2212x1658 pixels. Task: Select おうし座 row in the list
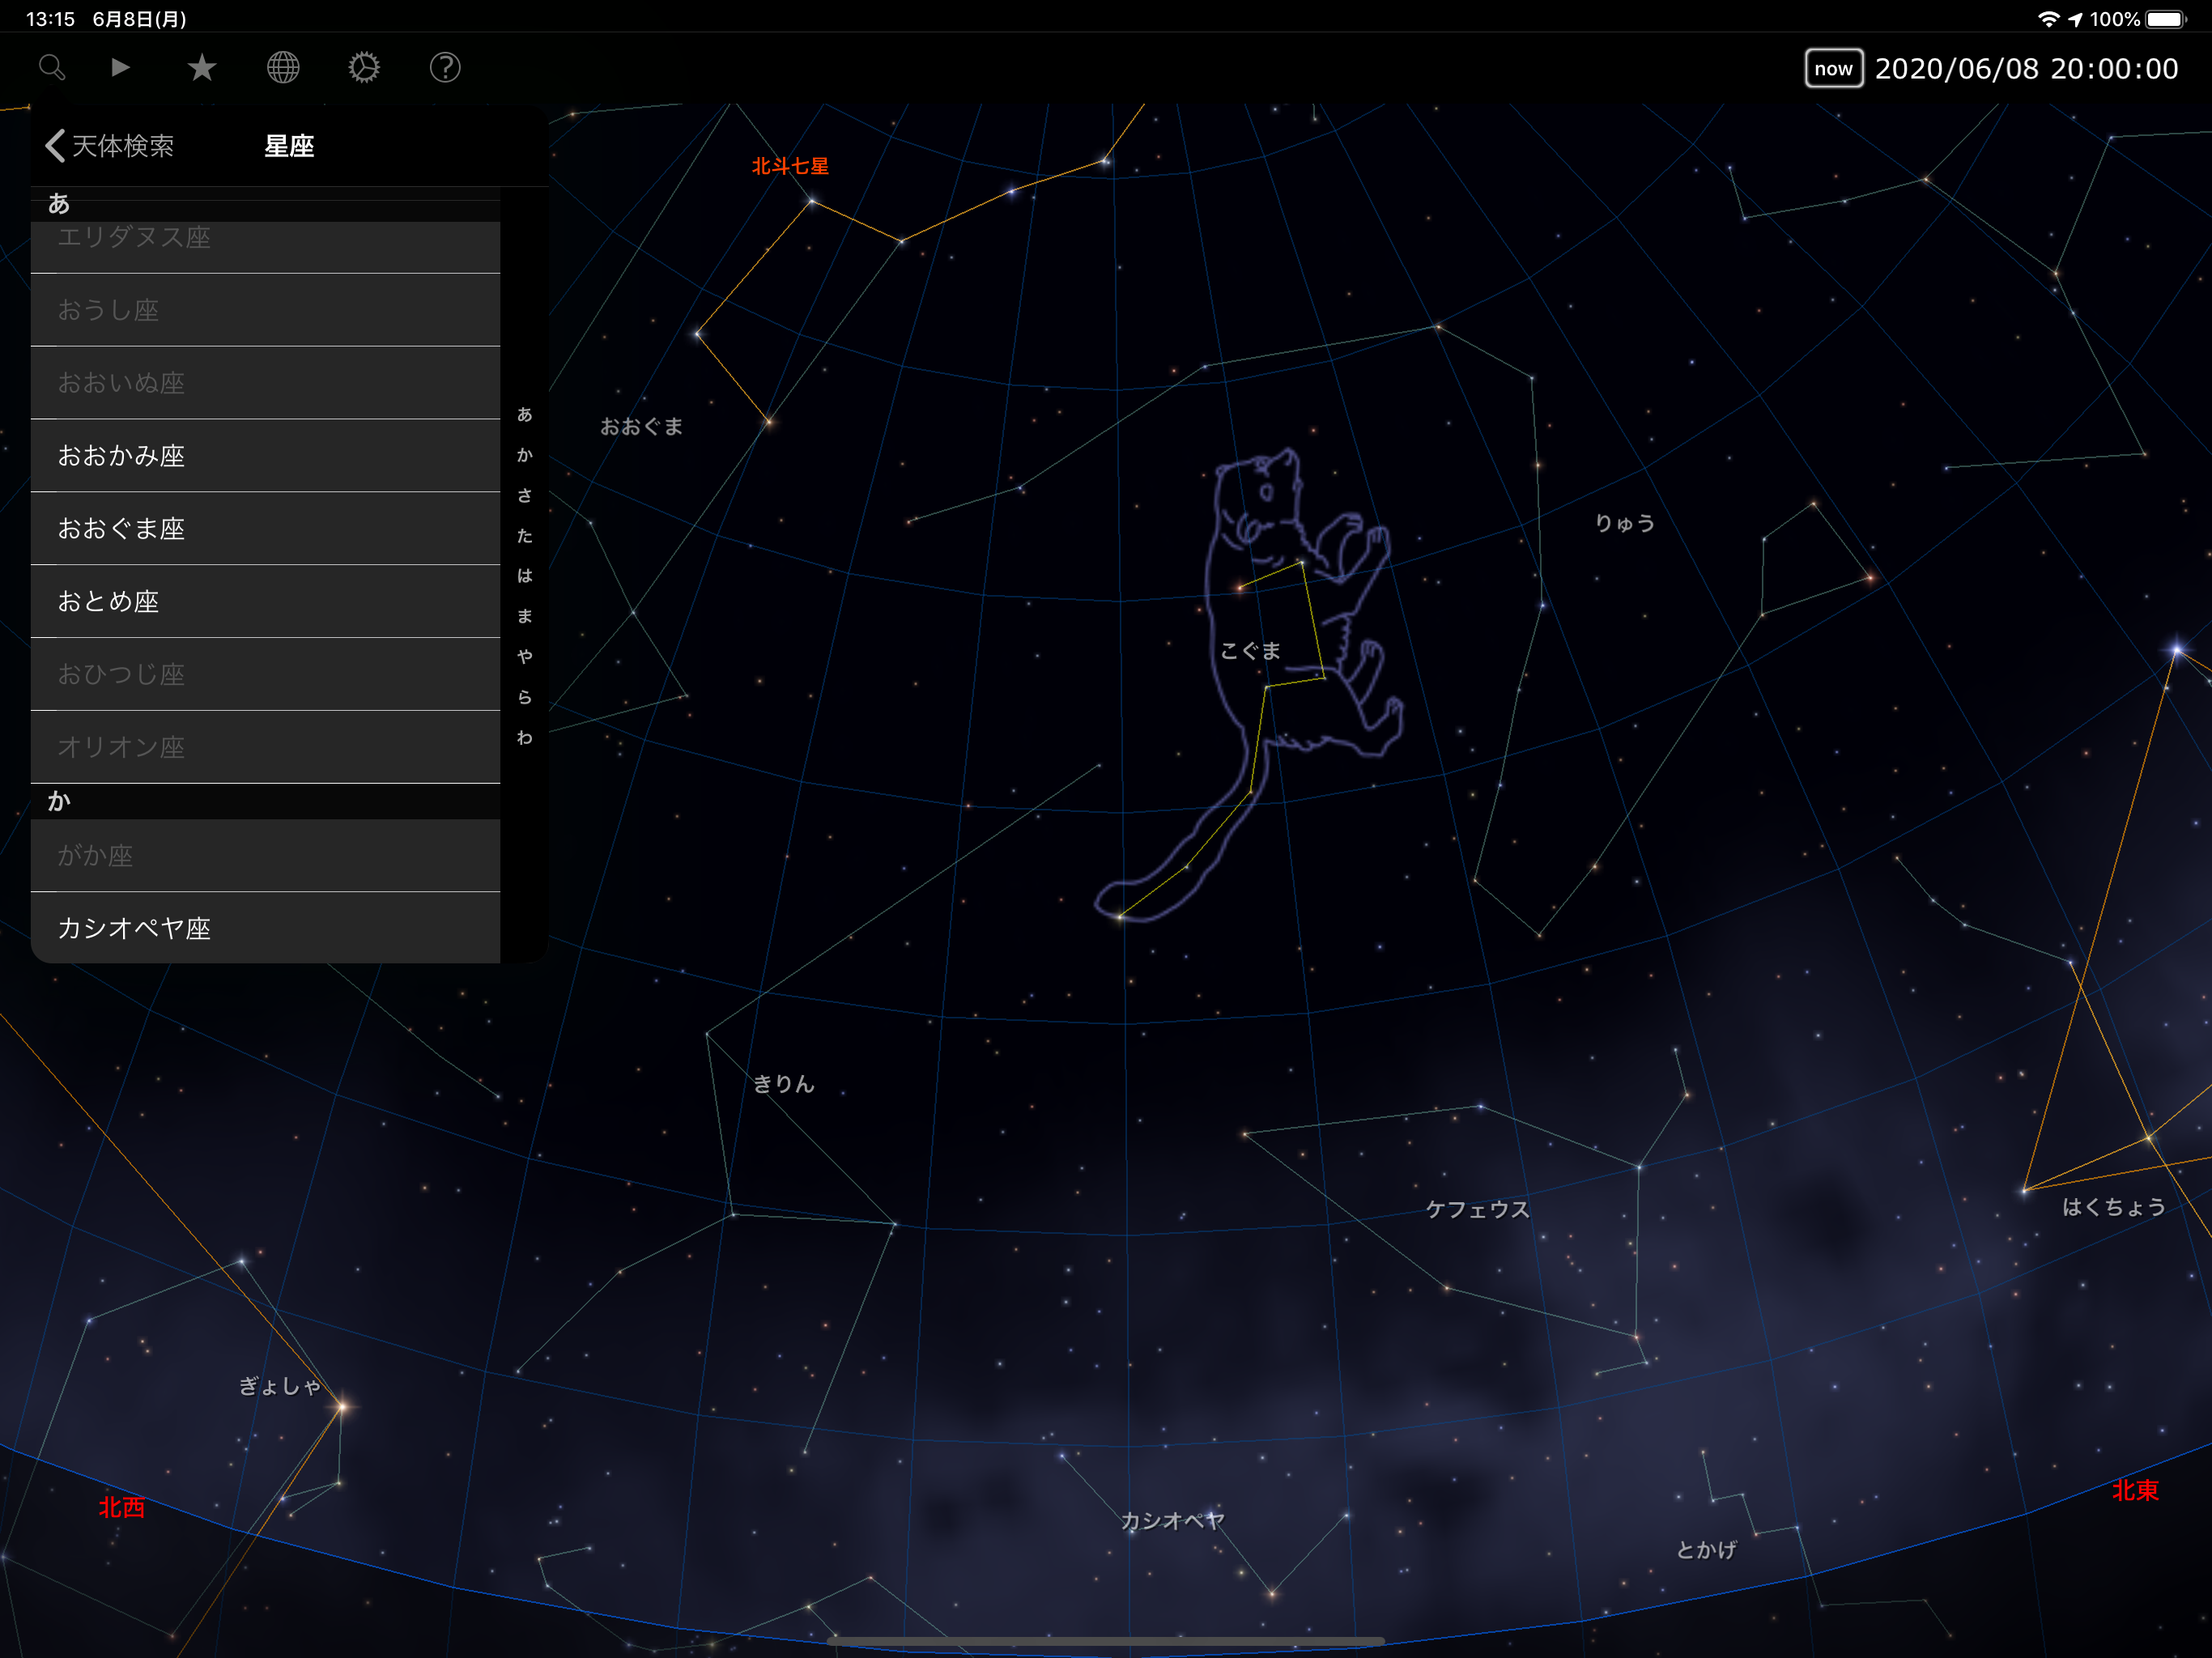click(265, 310)
